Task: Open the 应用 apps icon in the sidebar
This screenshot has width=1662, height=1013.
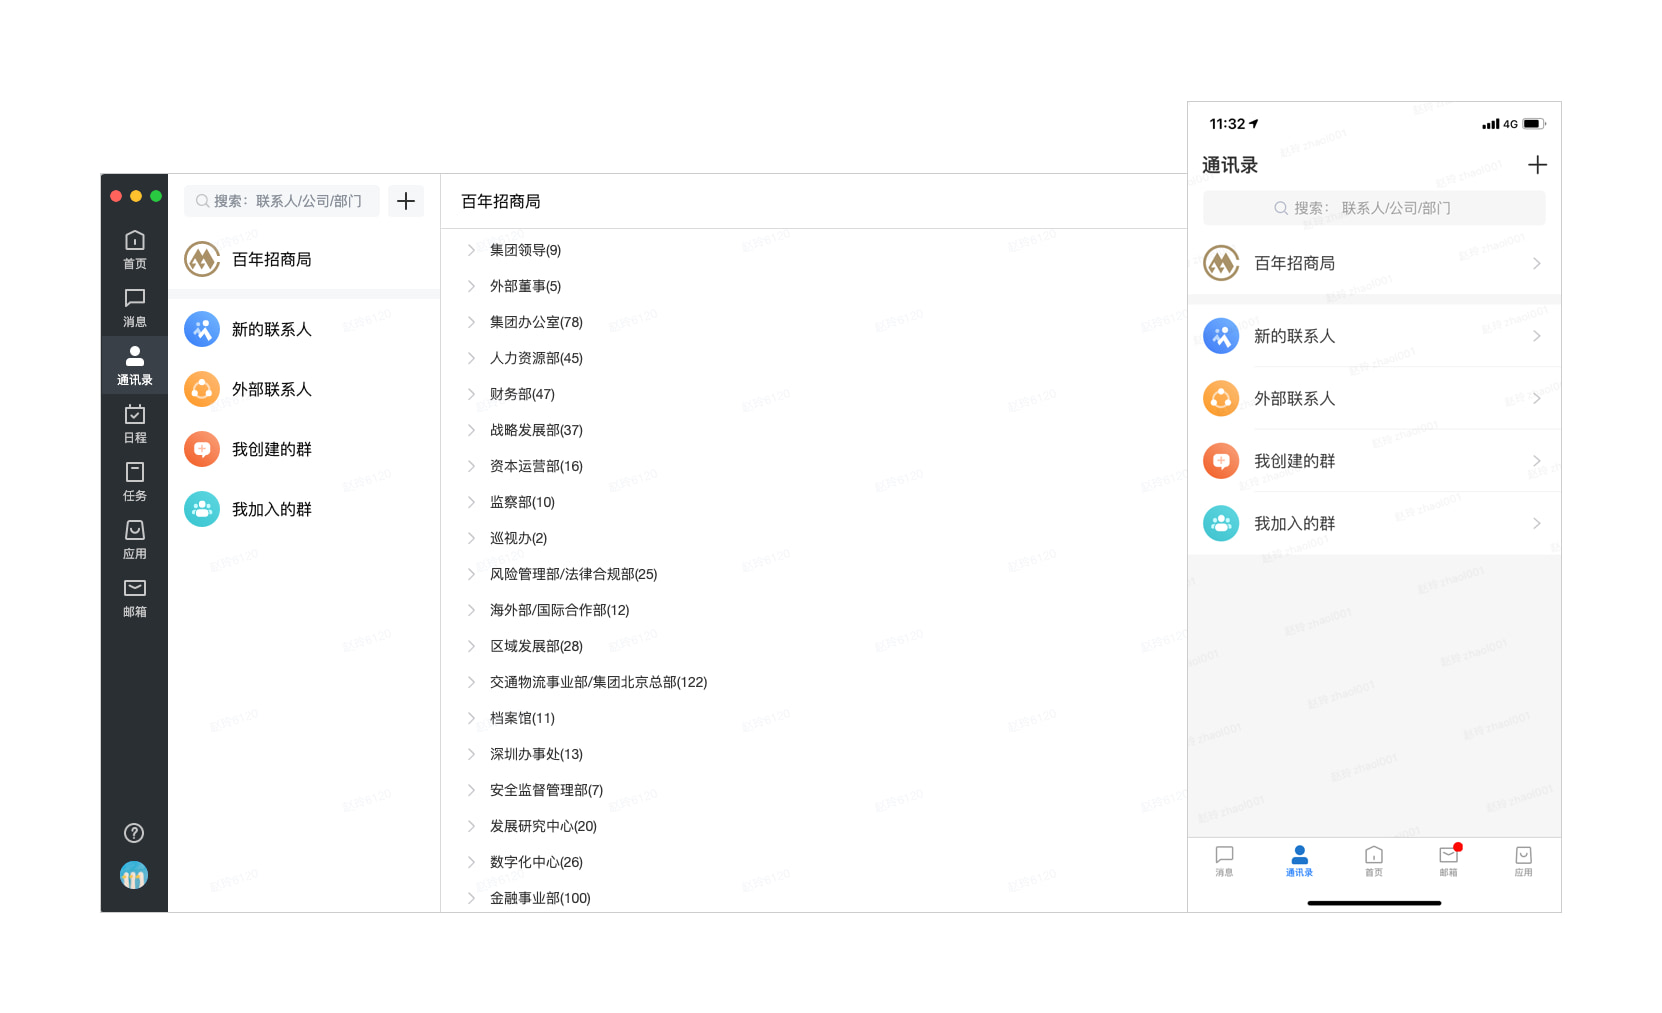Action: (134, 538)
